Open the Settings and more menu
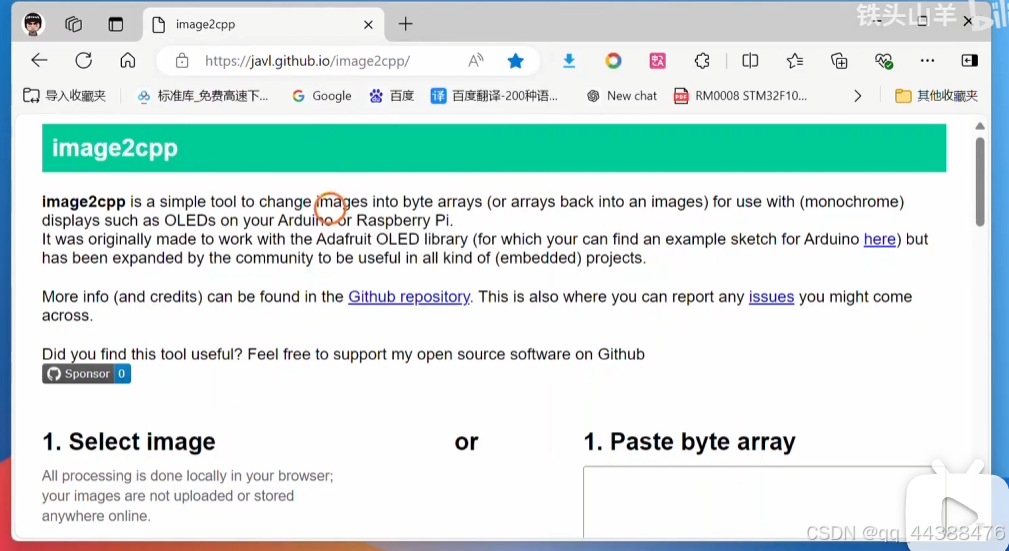The height and width of the screenshot is (551, 1009). (x=927, y=61)
